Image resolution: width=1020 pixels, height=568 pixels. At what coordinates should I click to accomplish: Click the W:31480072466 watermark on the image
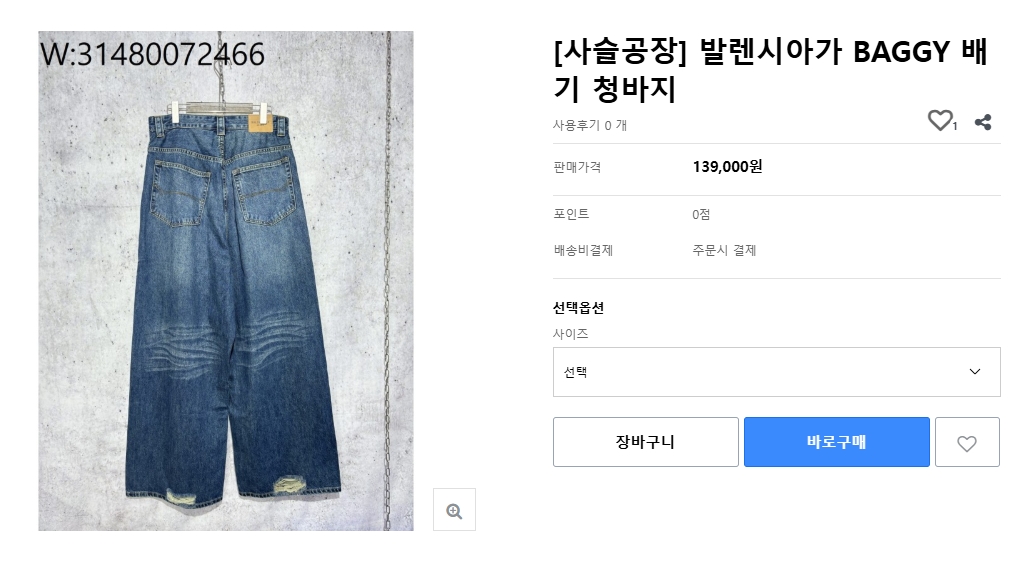click(153, 54)
